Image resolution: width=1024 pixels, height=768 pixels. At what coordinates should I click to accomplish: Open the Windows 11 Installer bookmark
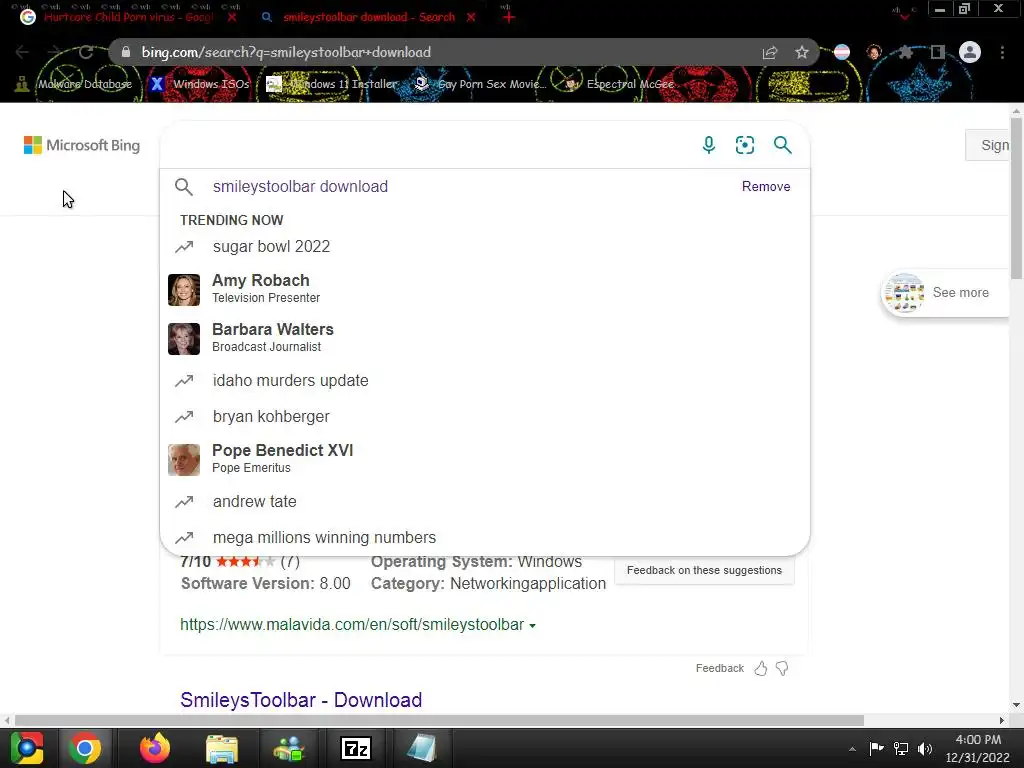coord(332,84)
